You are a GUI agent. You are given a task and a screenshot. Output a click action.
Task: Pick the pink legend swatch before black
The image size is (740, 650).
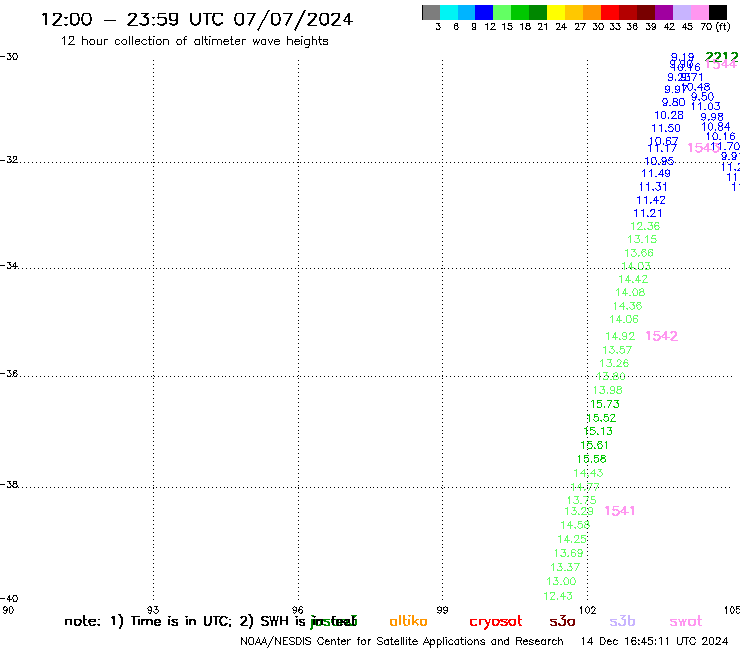(x=700, y=12)
